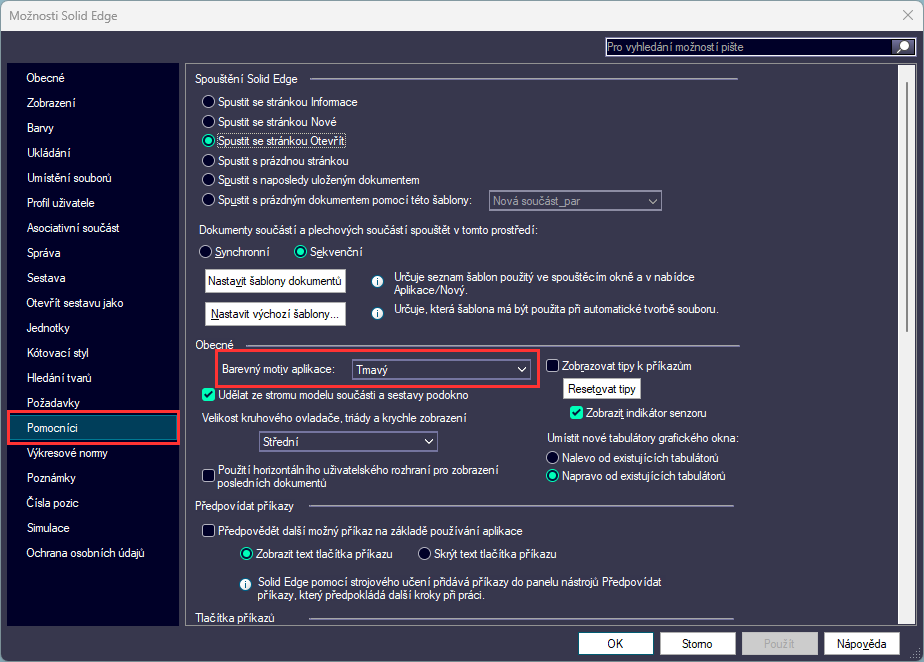Choose Spustit se stránkou Informace

(208, 102)
